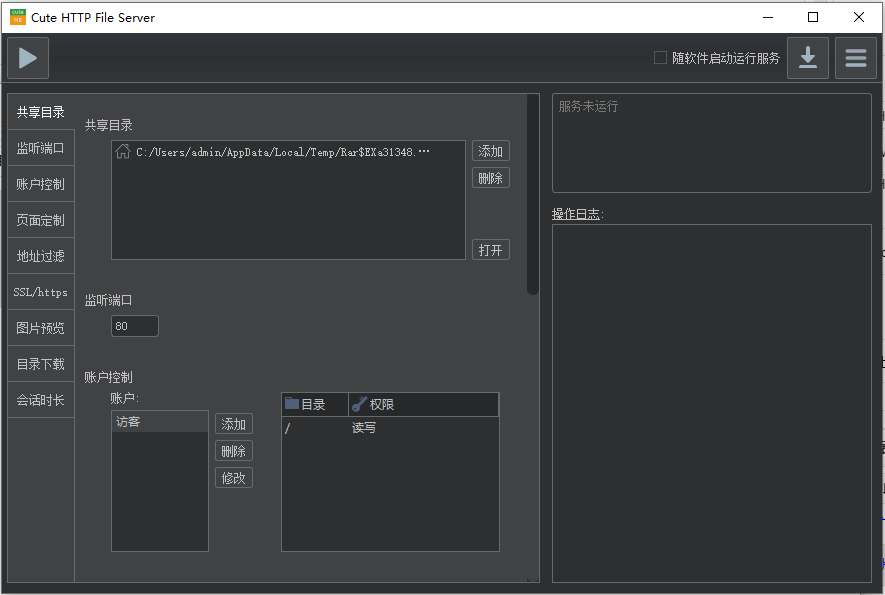885x595 pixels.
Task: Click the home icon beside shared path
Action: [x=123, y=152]
